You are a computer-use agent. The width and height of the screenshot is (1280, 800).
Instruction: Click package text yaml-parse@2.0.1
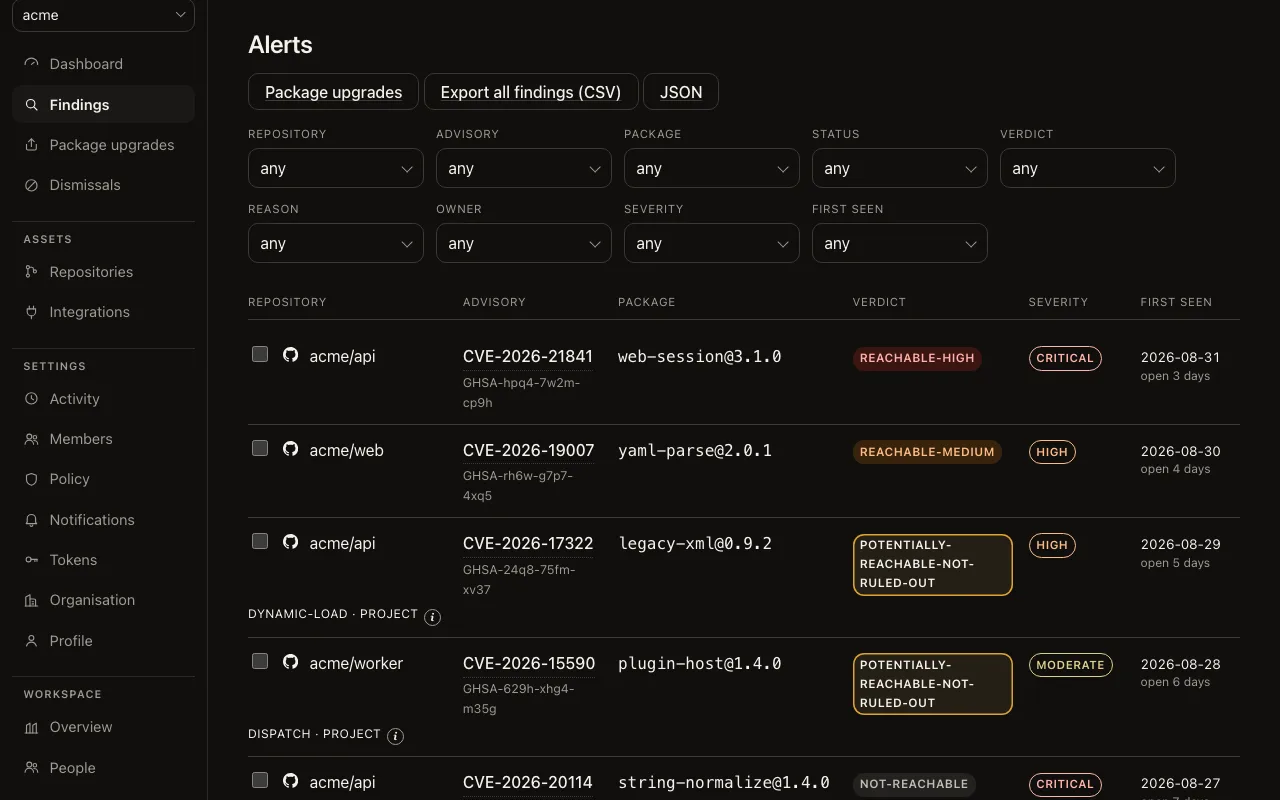695,451
